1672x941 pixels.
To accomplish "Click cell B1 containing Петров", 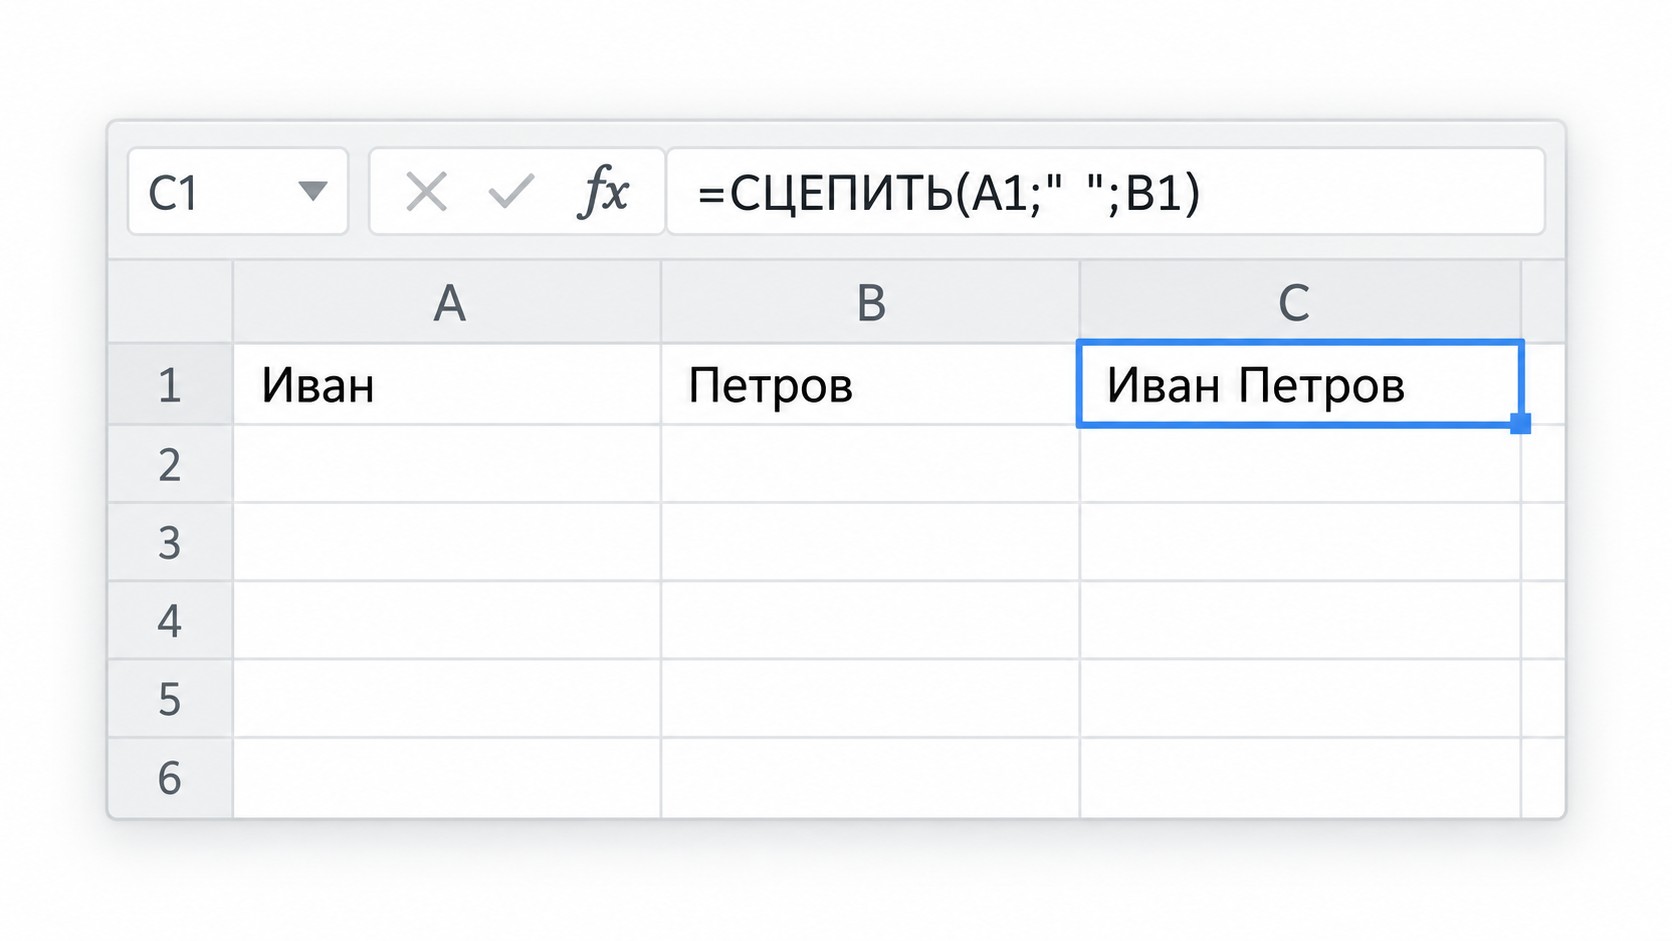I will click(x=870, y=385).
